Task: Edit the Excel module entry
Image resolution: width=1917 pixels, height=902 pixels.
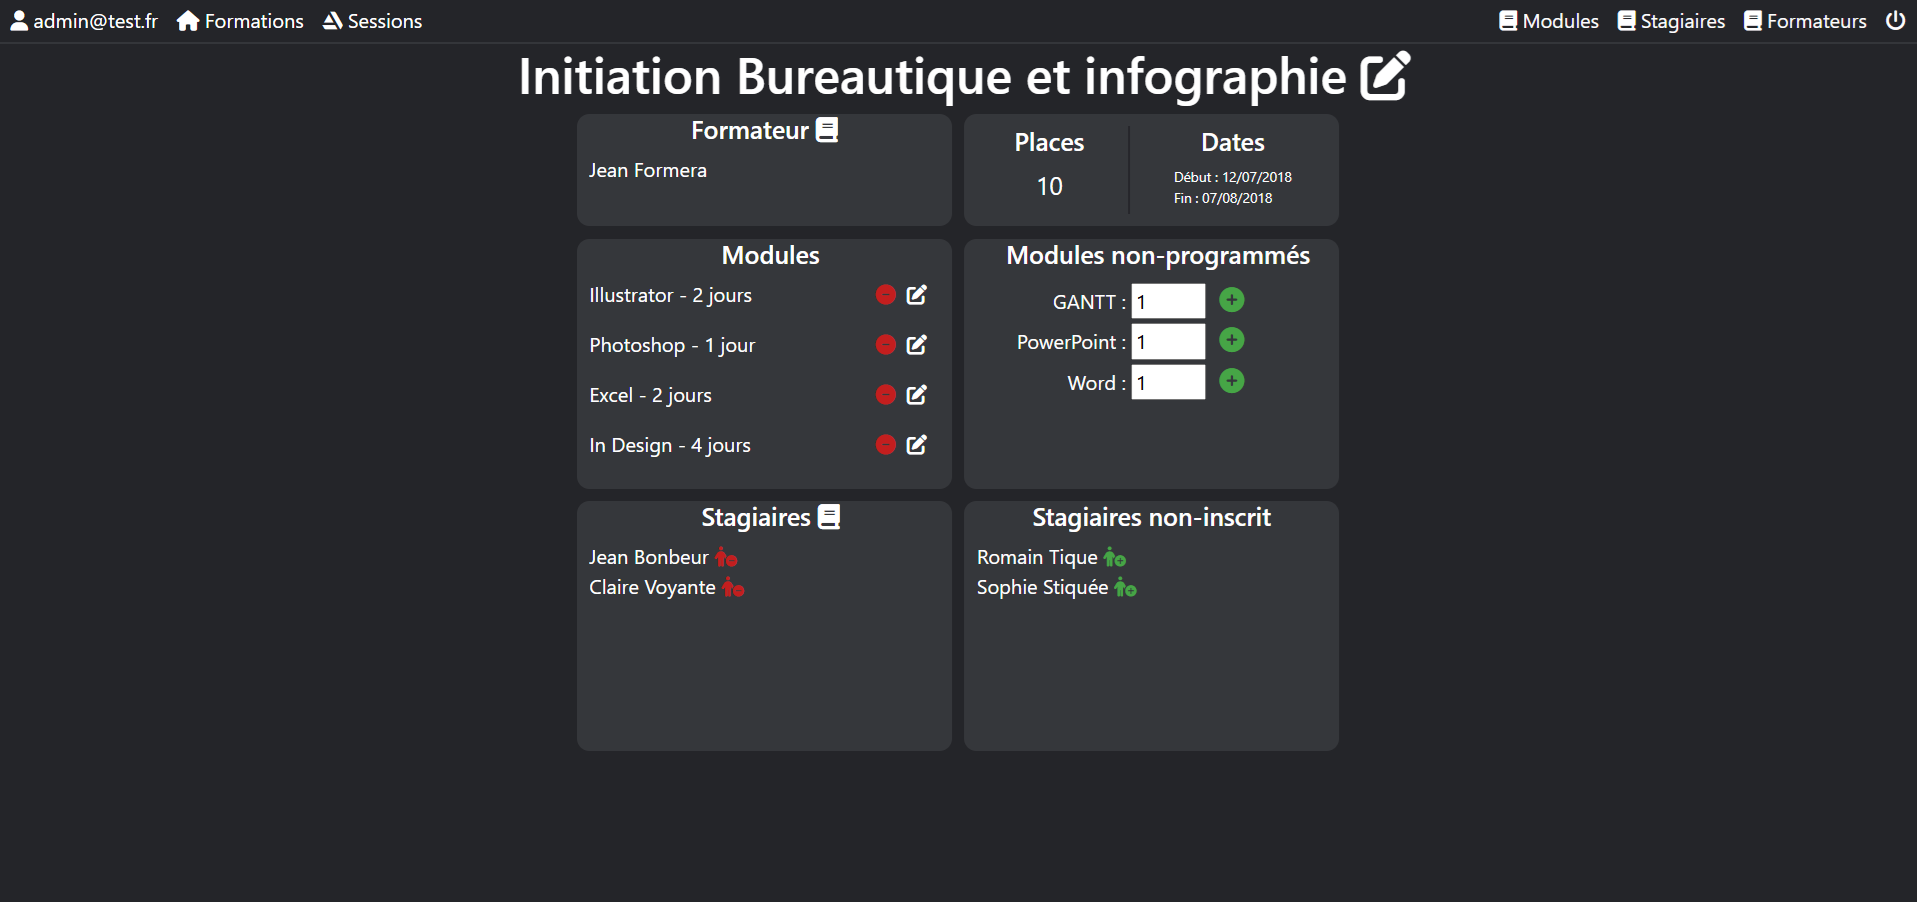Action: tap(917, 394)
